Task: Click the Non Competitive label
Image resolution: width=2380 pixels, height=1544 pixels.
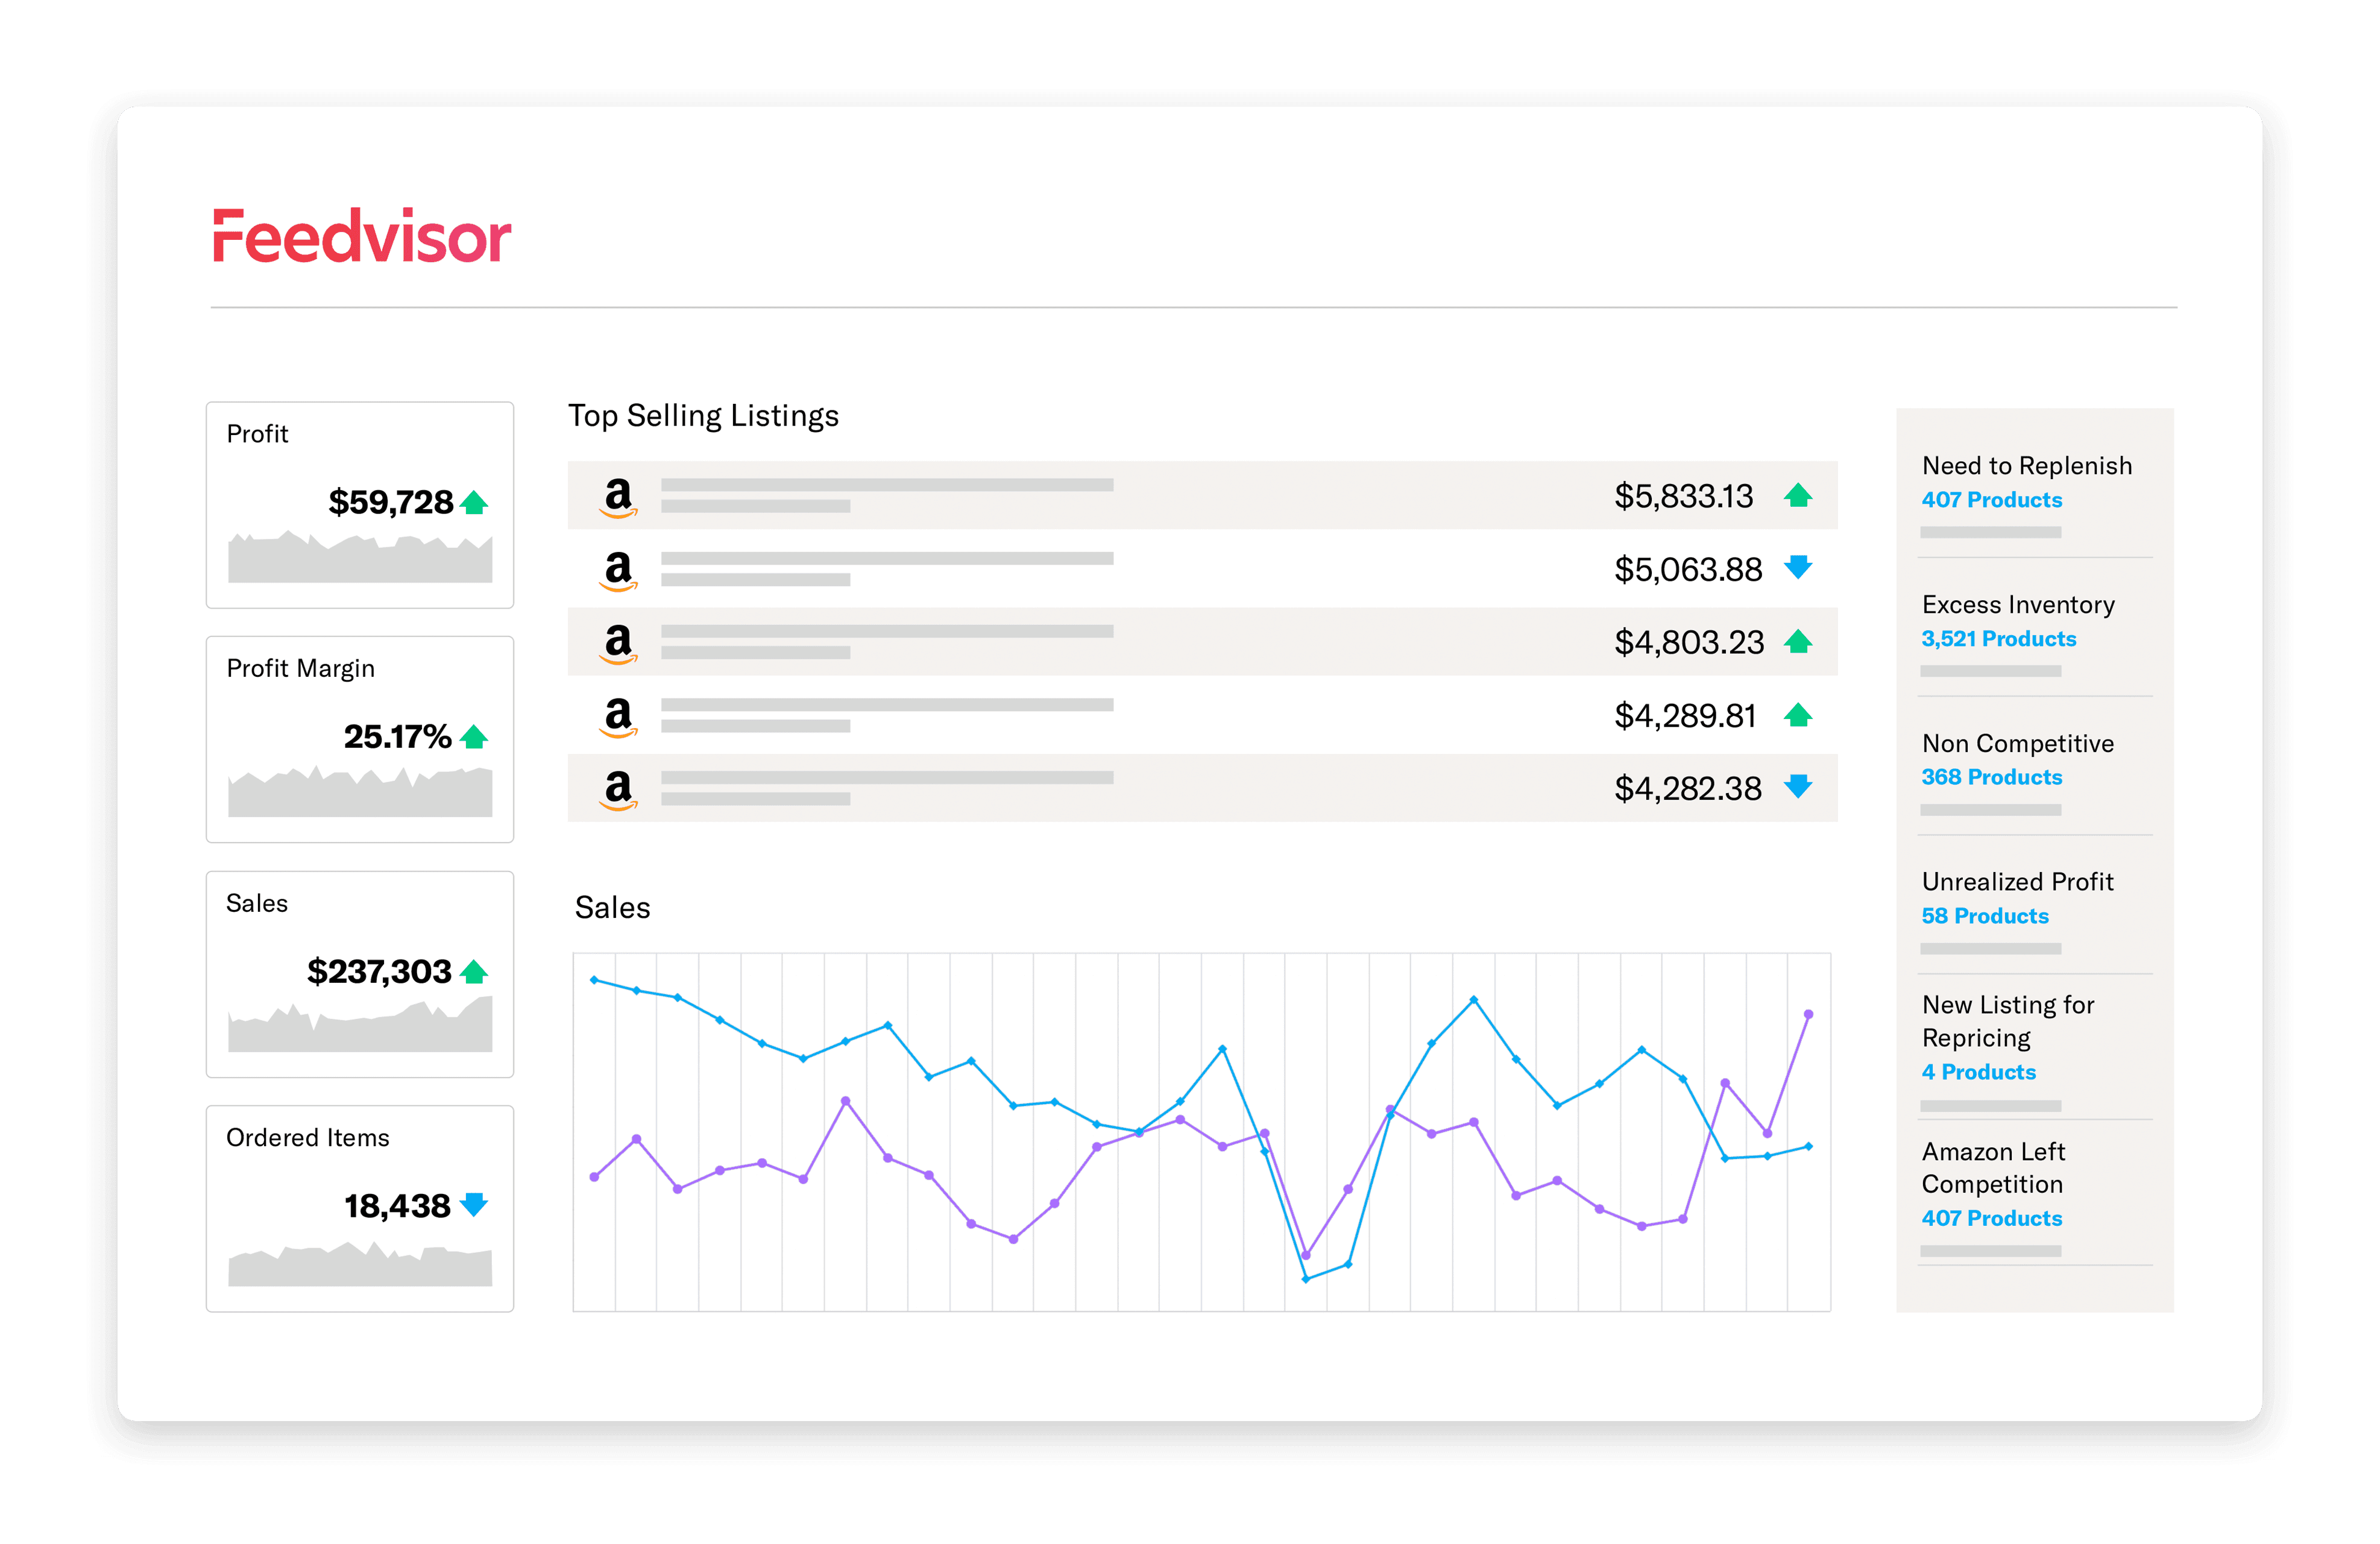Action: 2017,743
